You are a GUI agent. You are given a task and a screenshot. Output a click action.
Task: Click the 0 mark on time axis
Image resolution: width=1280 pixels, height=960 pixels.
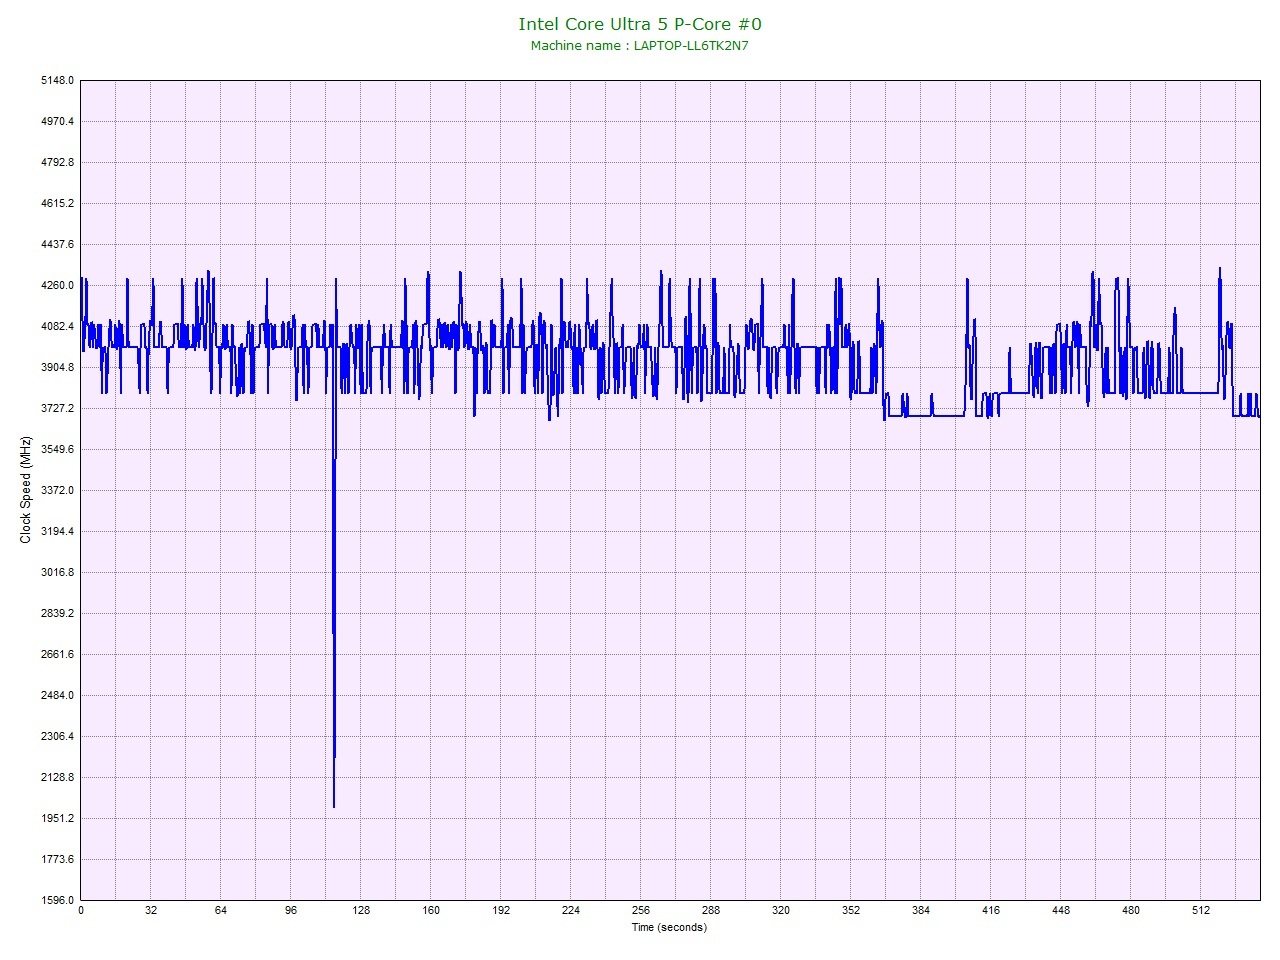[81, 911]
